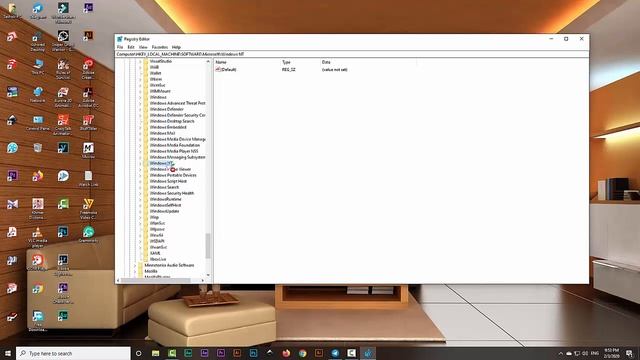Click the Network desktop icon
This screenshot has width=640, height=360.
pyautogui.click(x=38, y=95)
